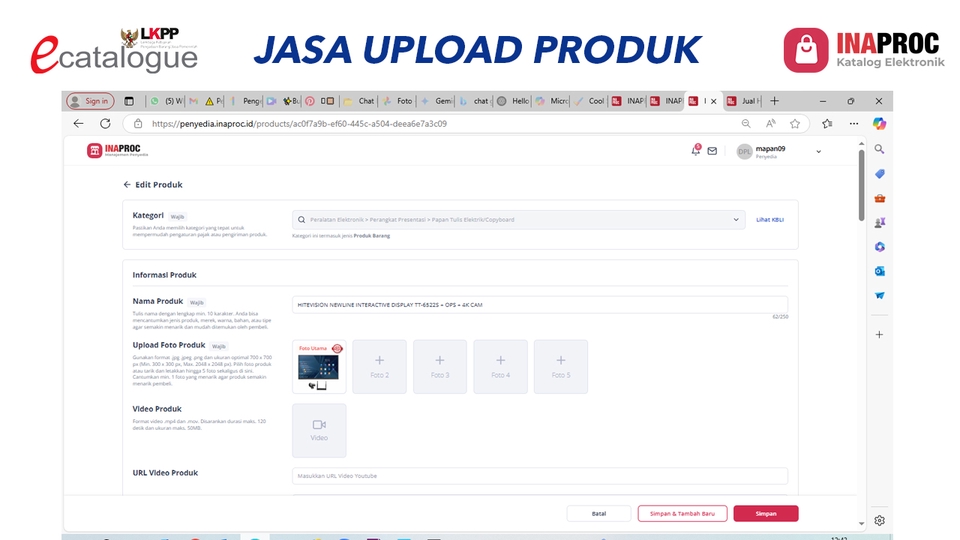Click the red Simpan button

(x=766, y=514)
